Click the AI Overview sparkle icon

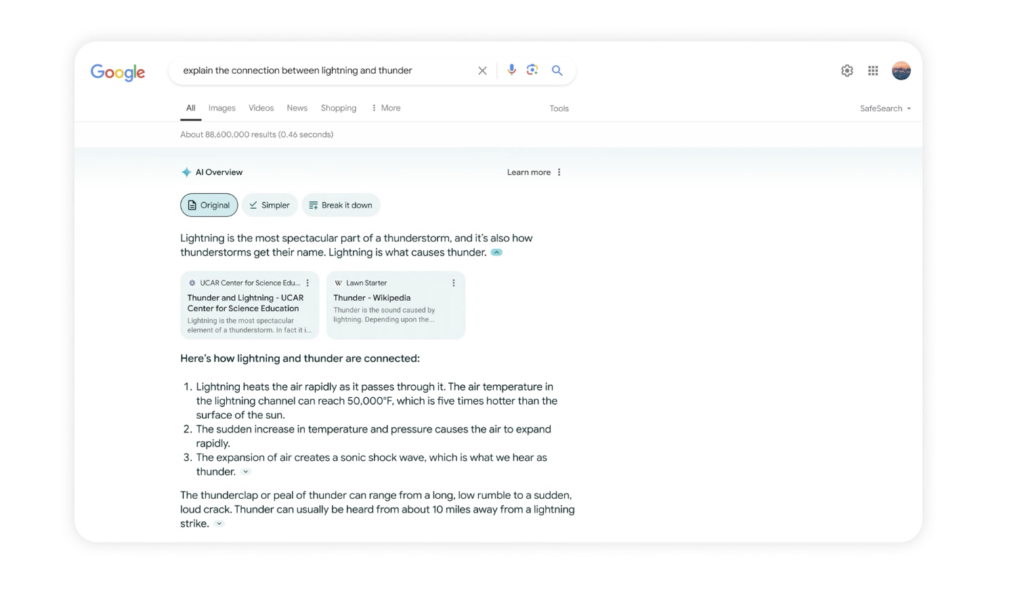click(x=186, y=172)
